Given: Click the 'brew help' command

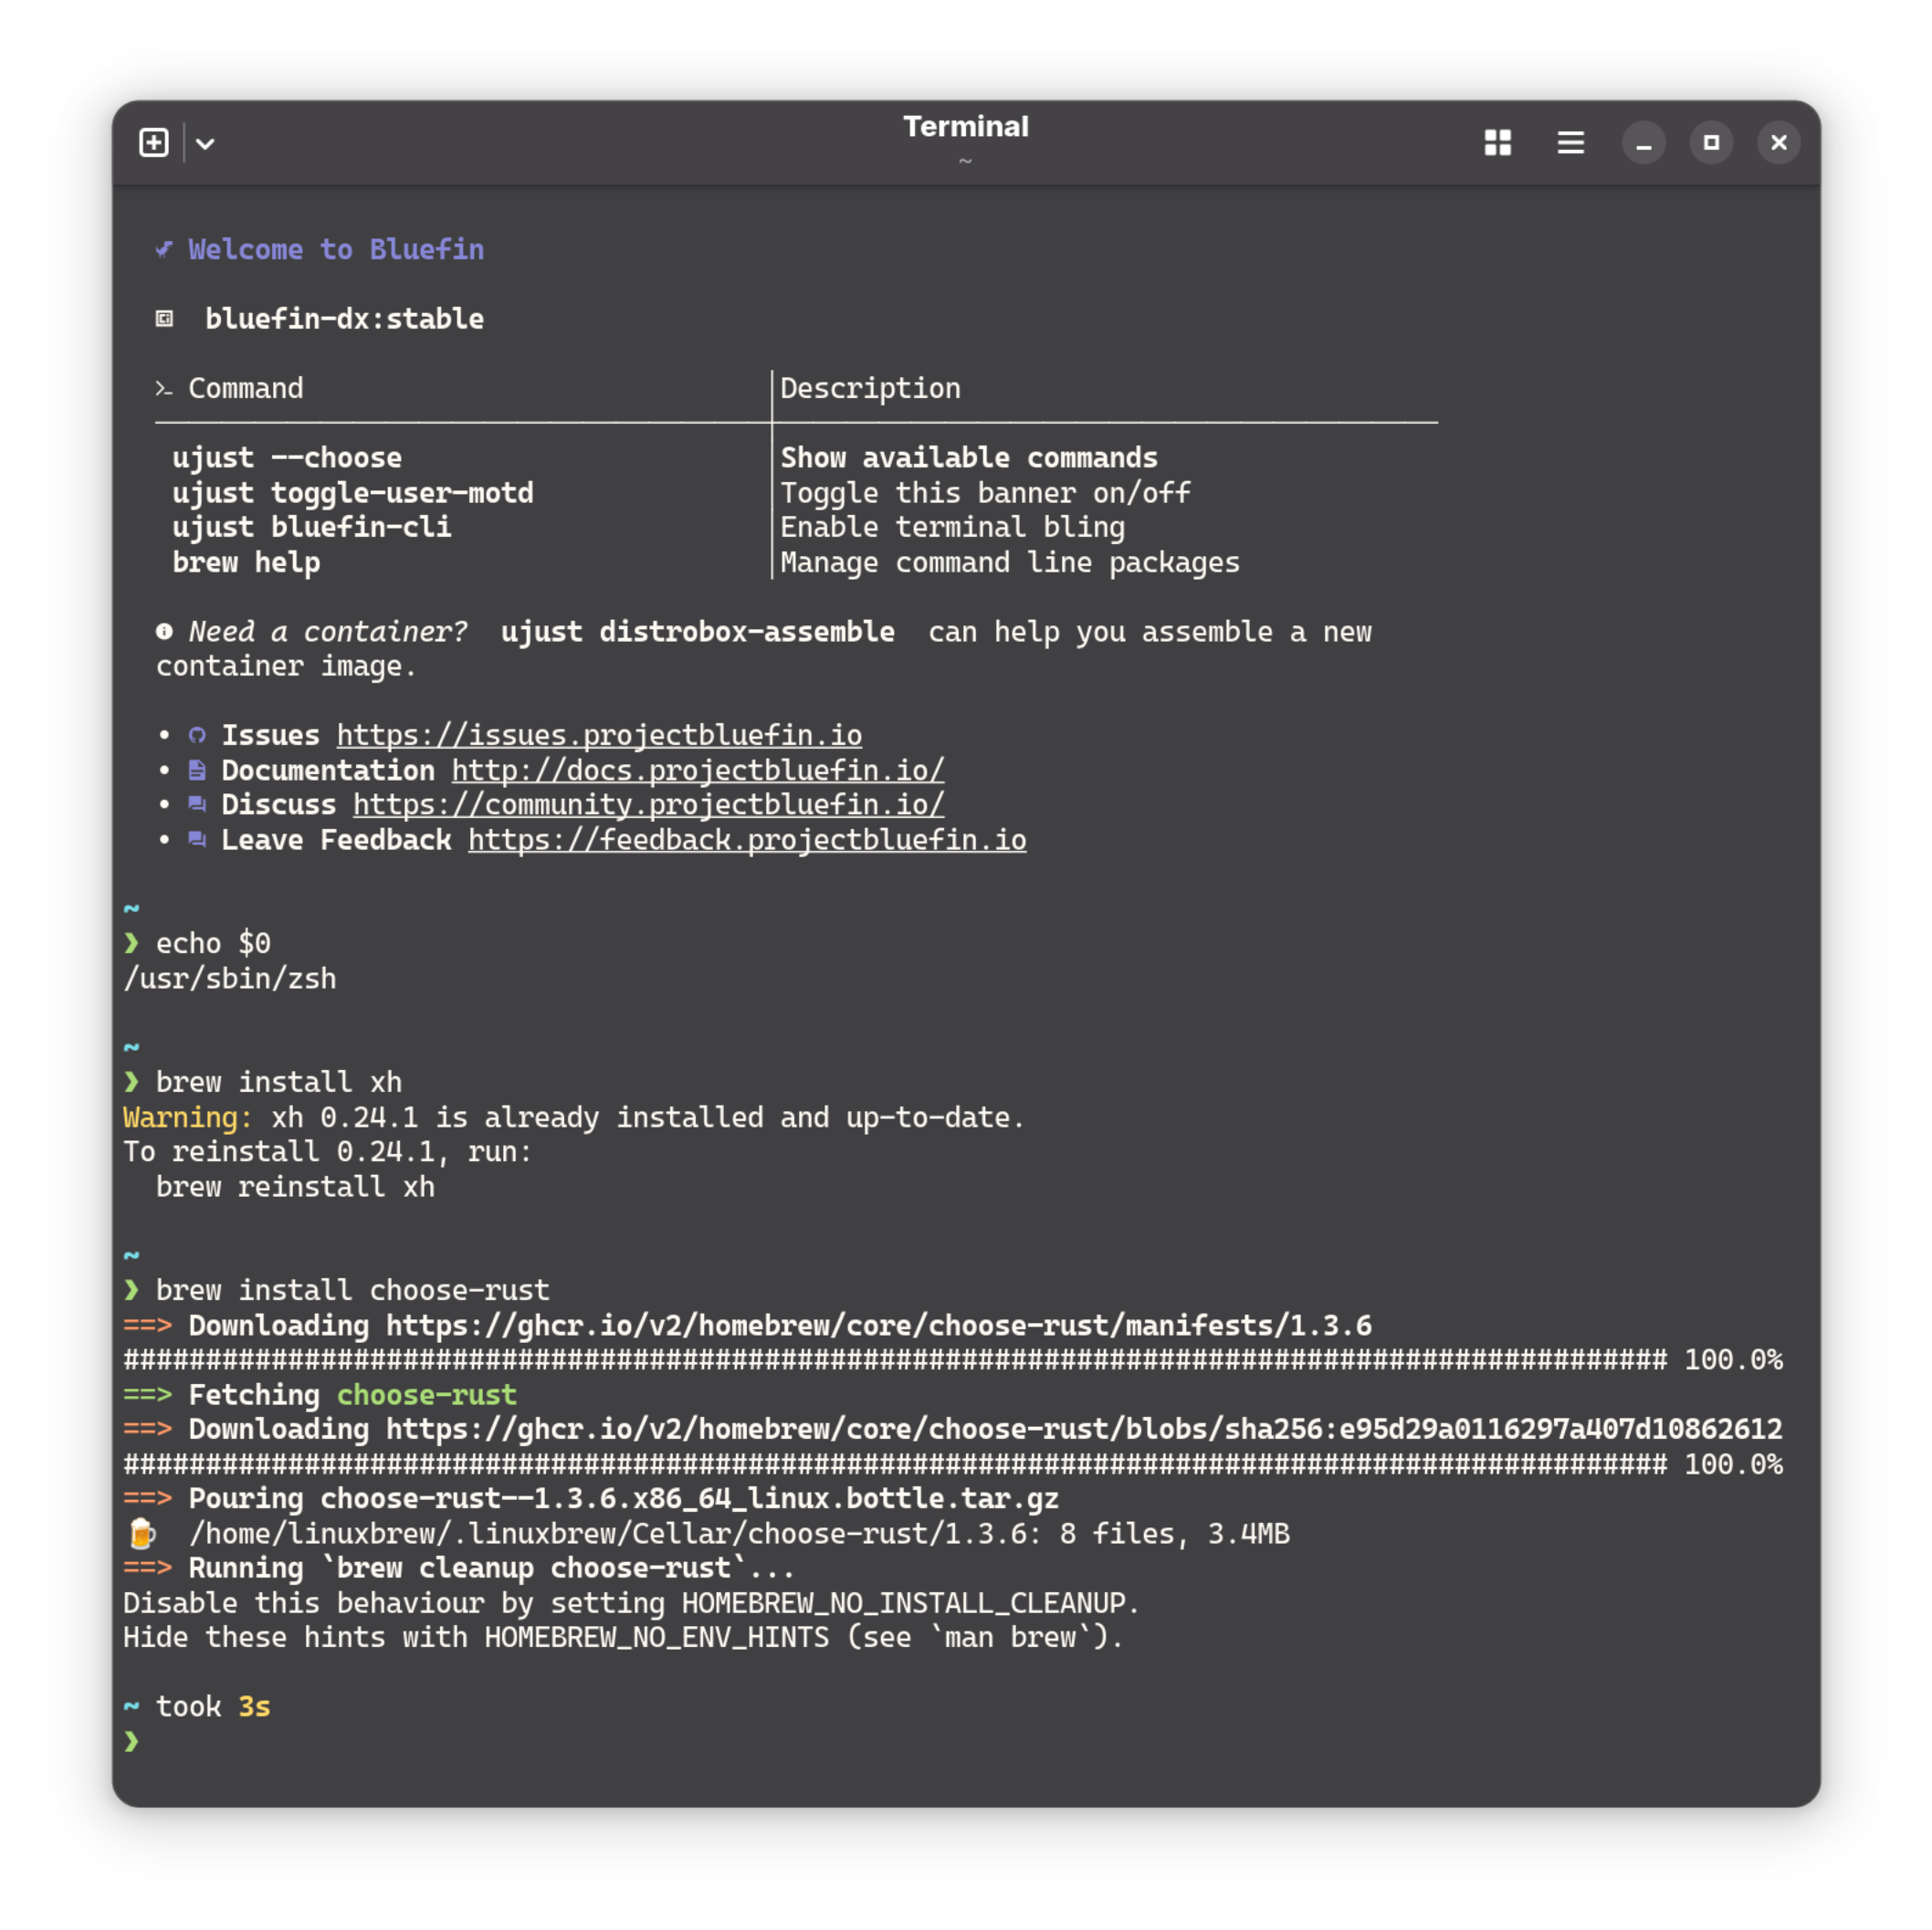Looking at the screenshot, I should (246, 562).
